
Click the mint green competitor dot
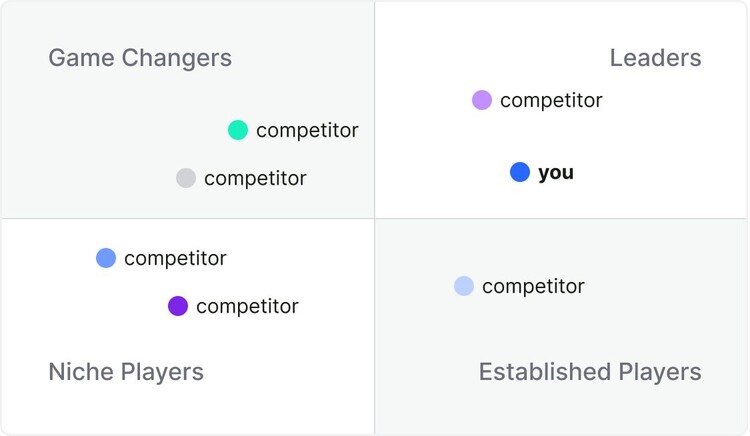[238, 130]
